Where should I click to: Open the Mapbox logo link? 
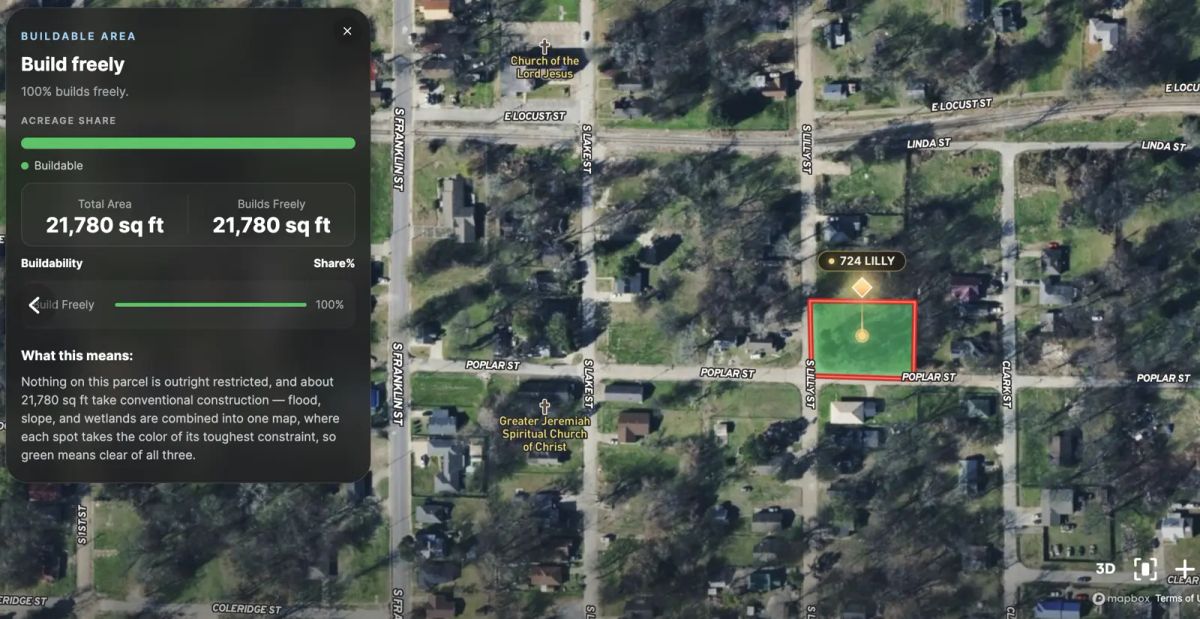(x=1120, y=598)
